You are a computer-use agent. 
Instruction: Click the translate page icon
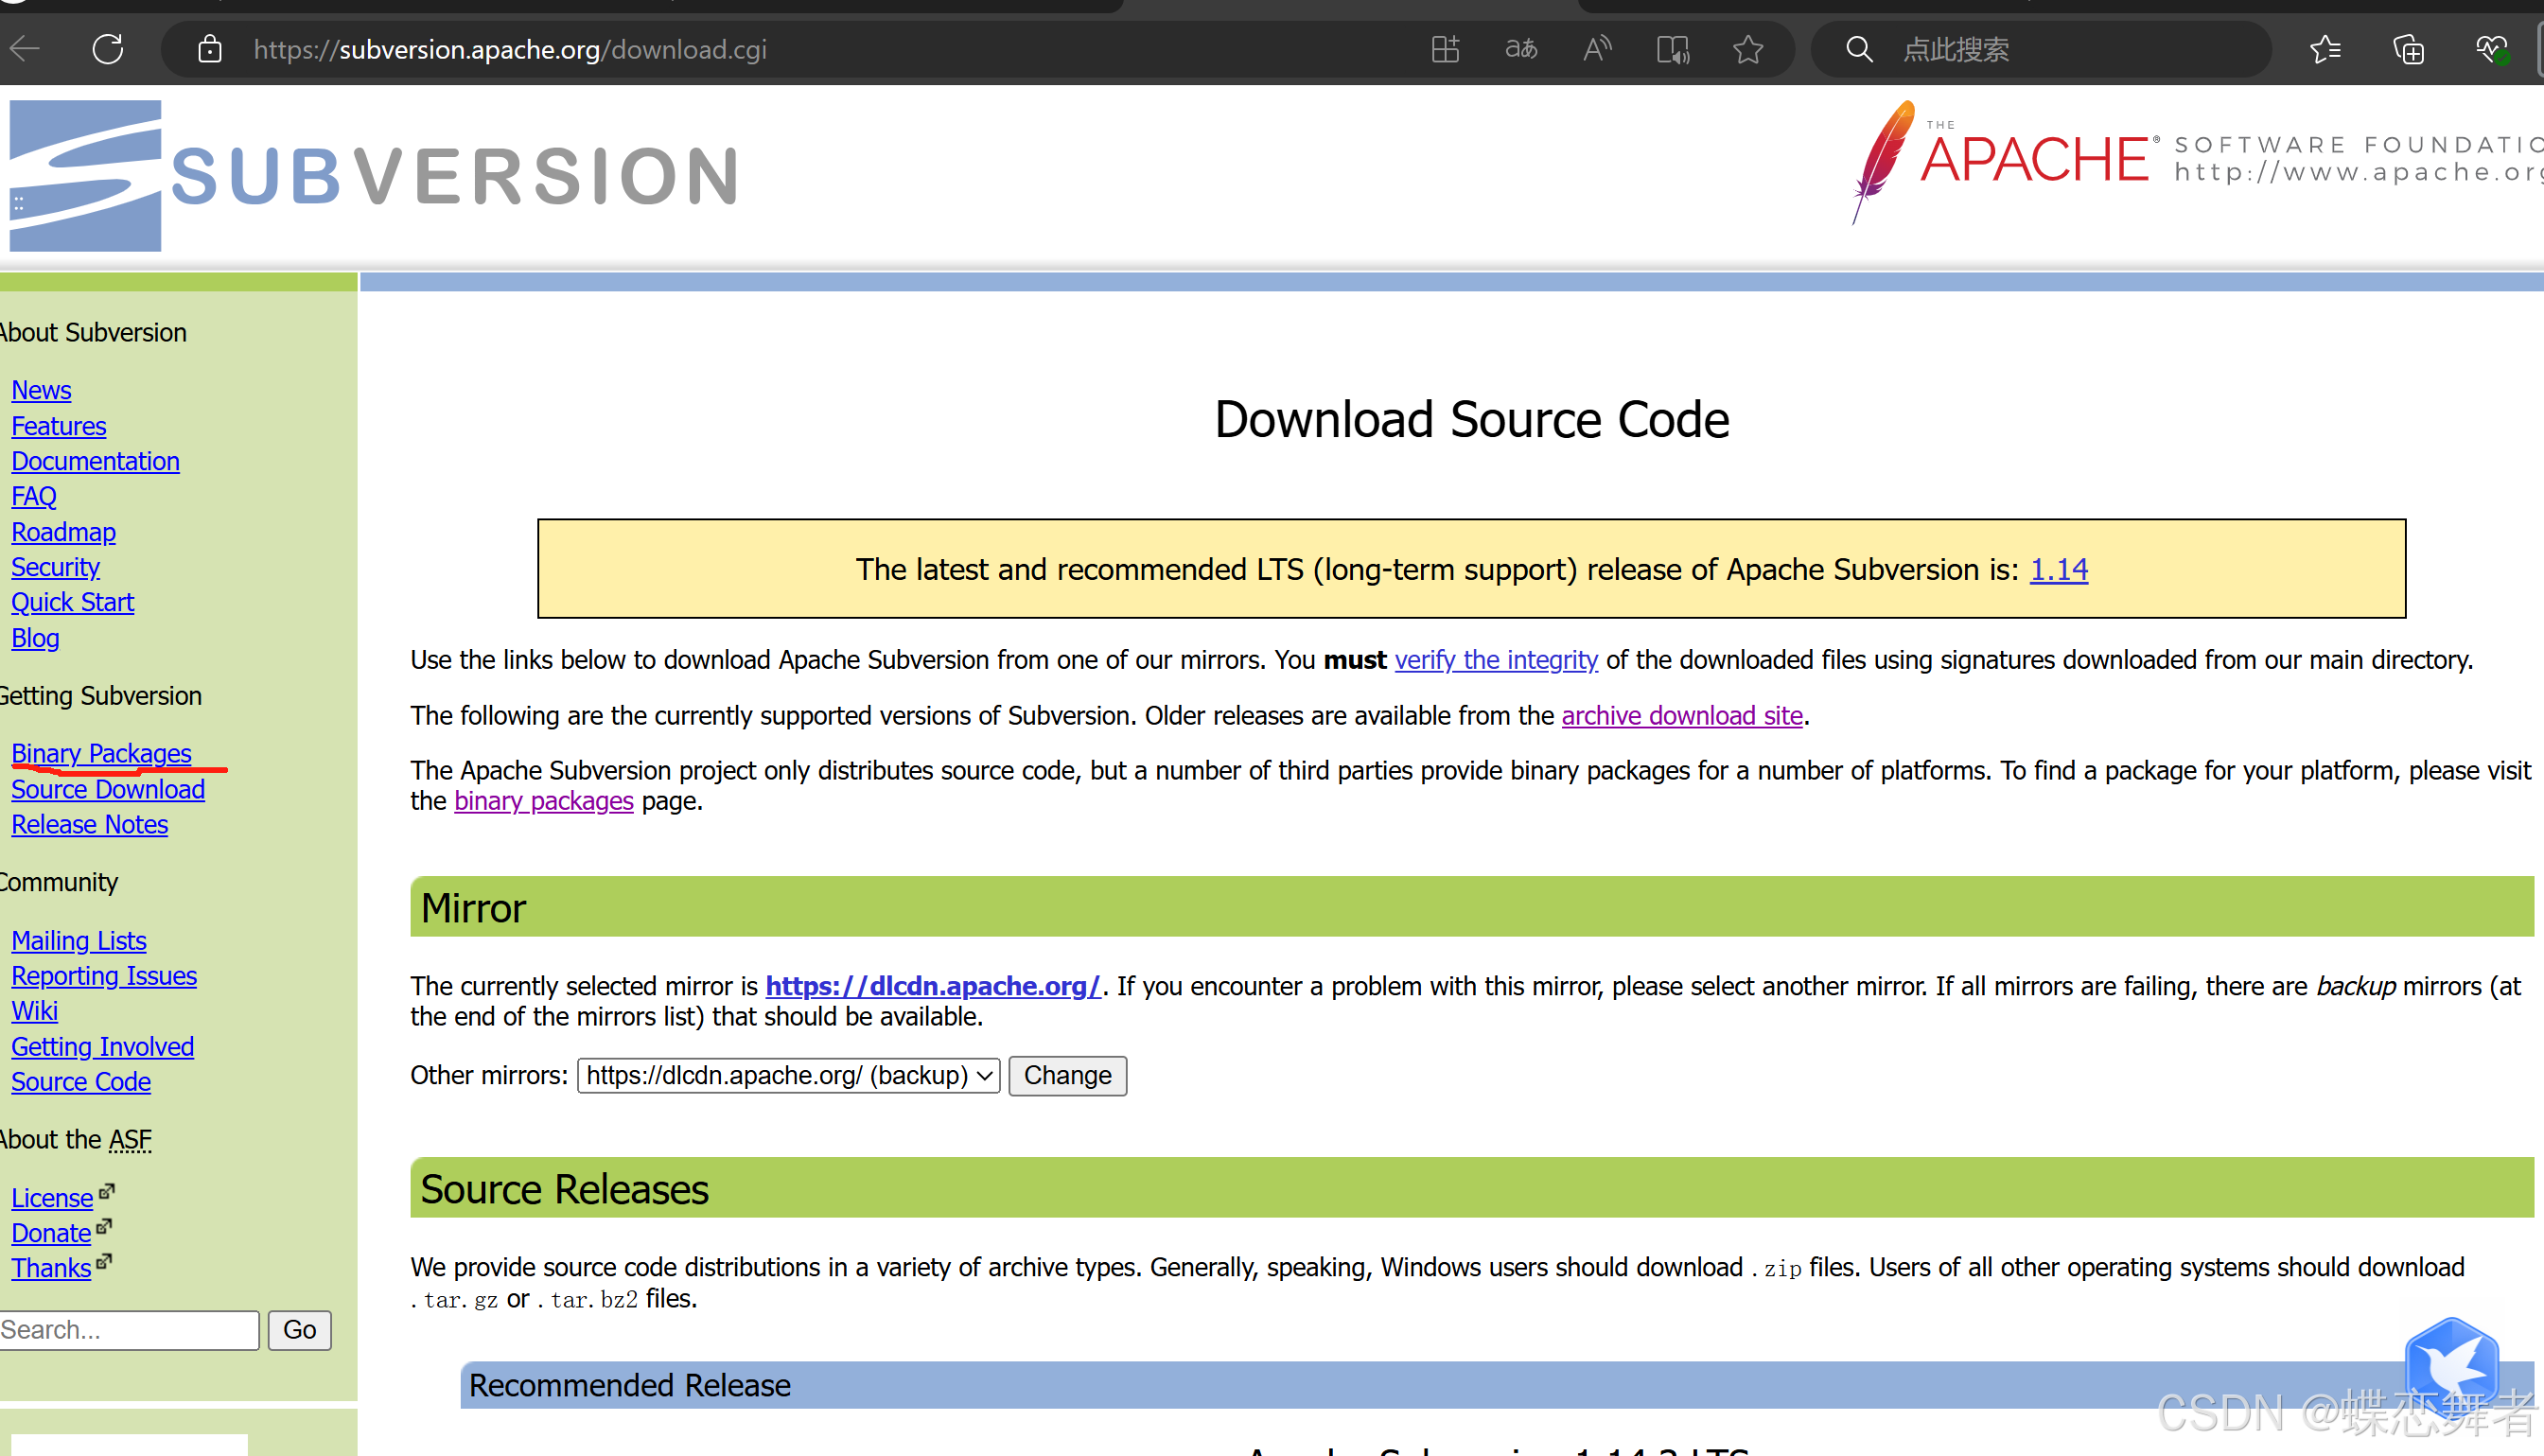click(1521, 49)
